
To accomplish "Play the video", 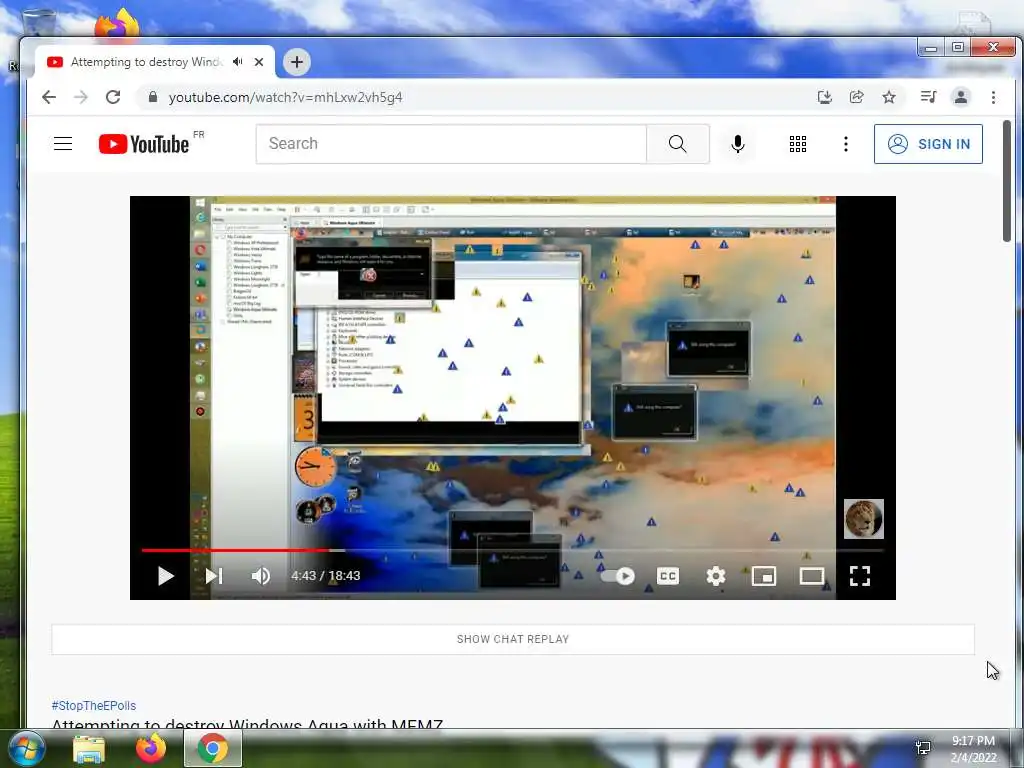I will [165, 575].
